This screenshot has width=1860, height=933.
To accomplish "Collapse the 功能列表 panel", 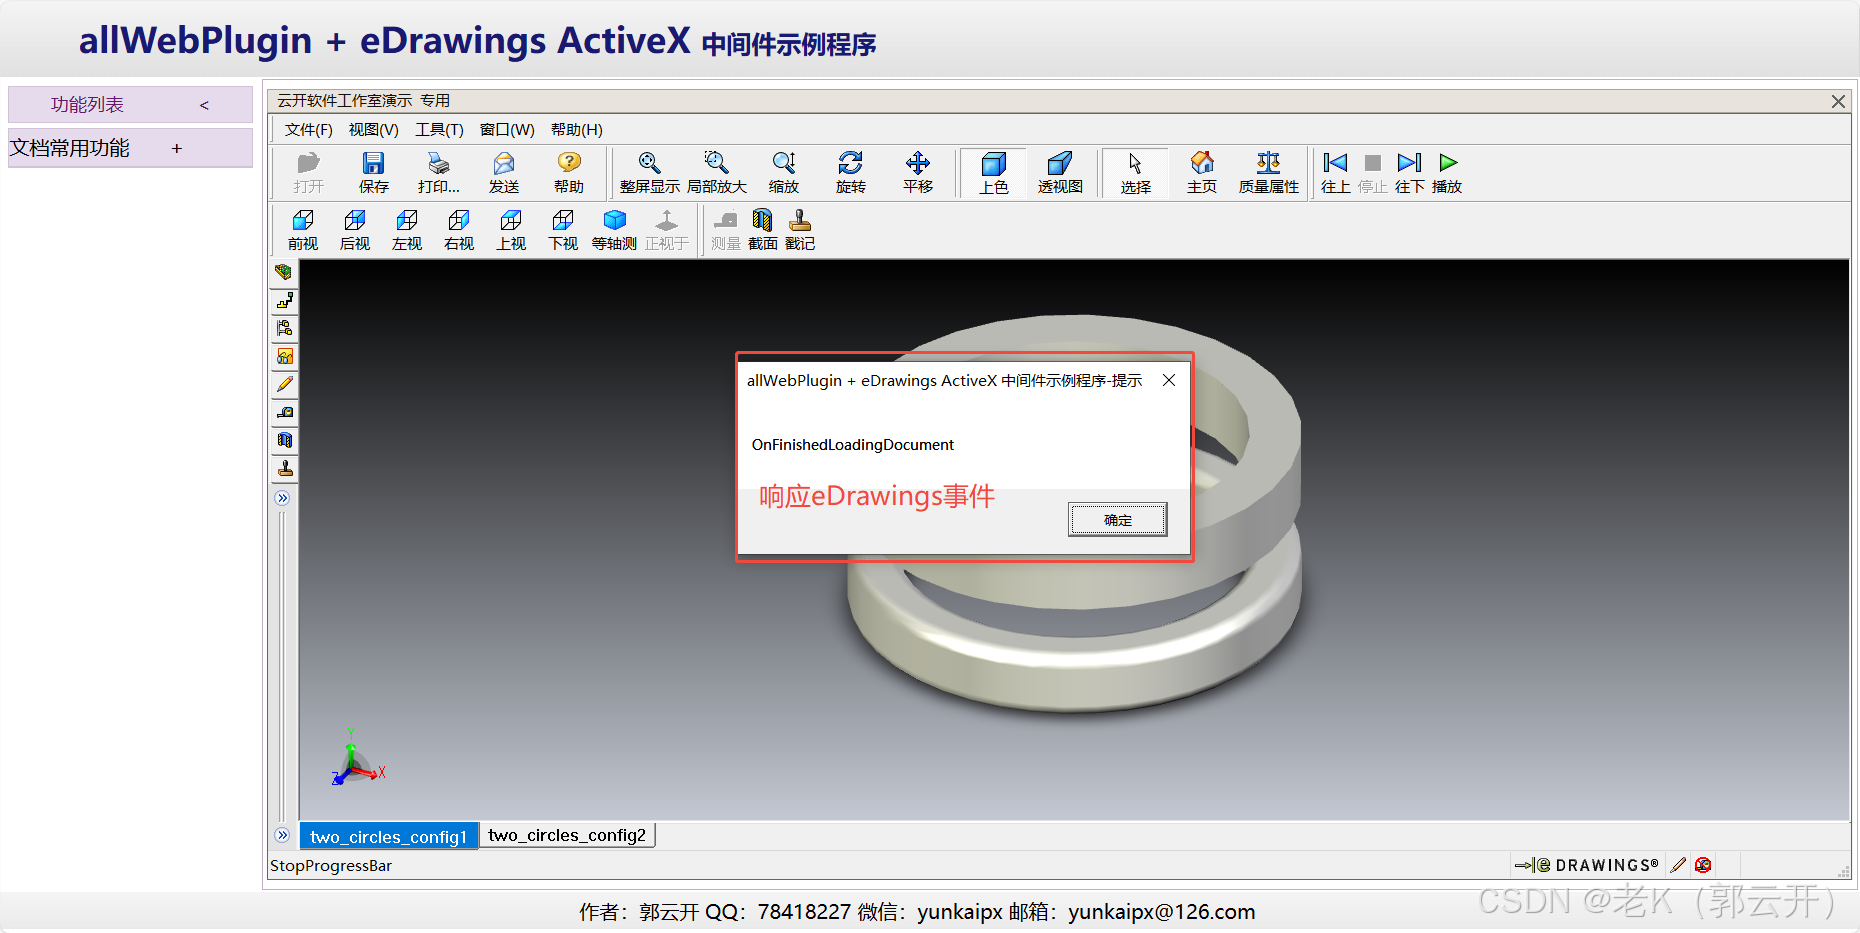I will (x=204, y=104).
